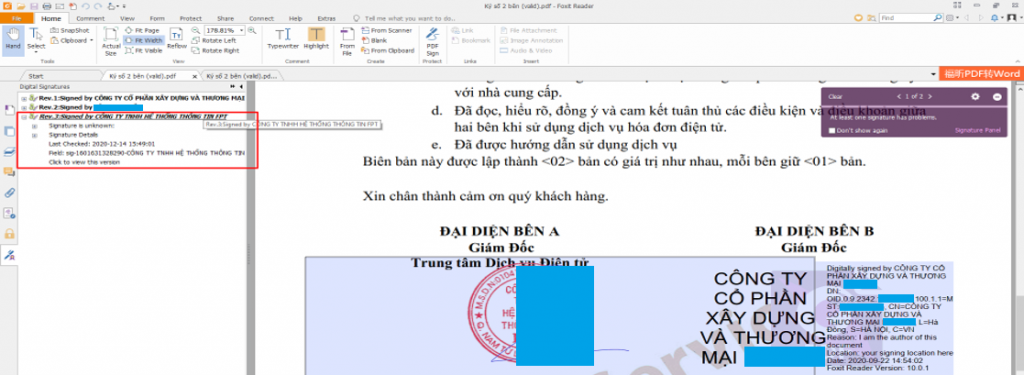Select the Typewriter tool
This screenshot has height=375, width=1024.
282,39
